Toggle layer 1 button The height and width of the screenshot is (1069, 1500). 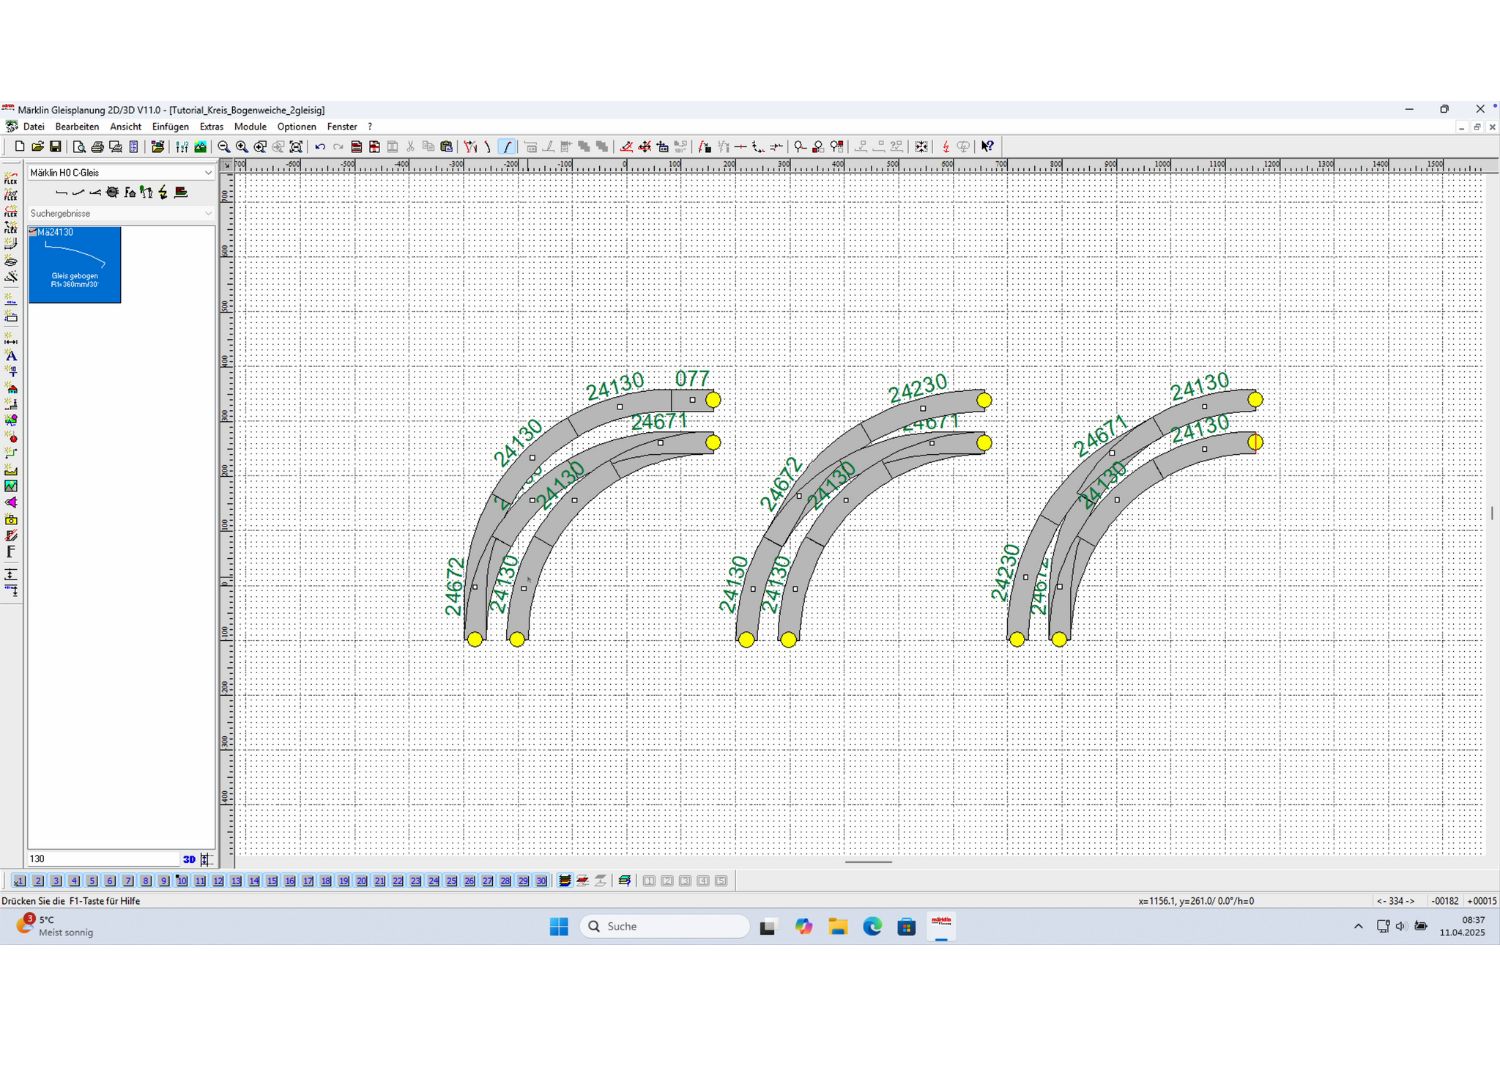point(20,881)
